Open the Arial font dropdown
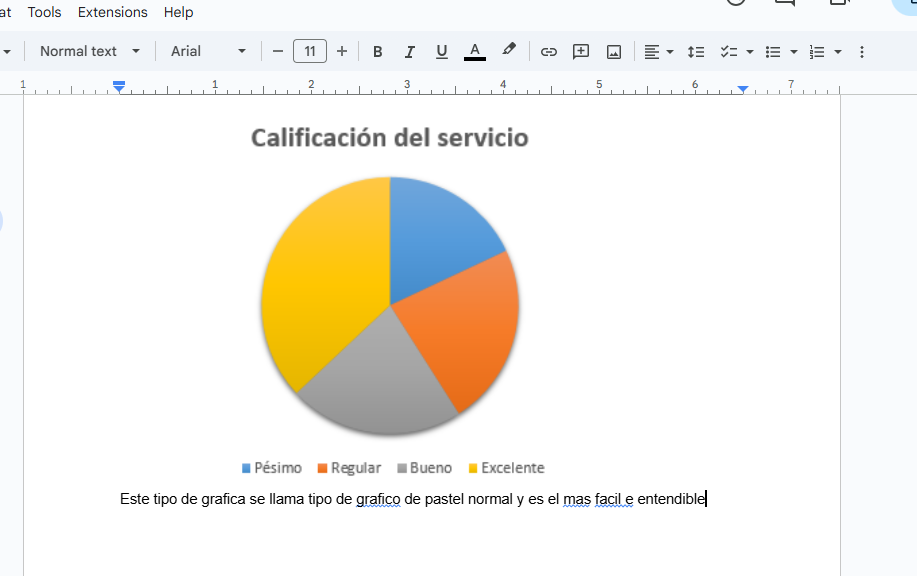This screenshot has width=917, height=576. point(208,51)
